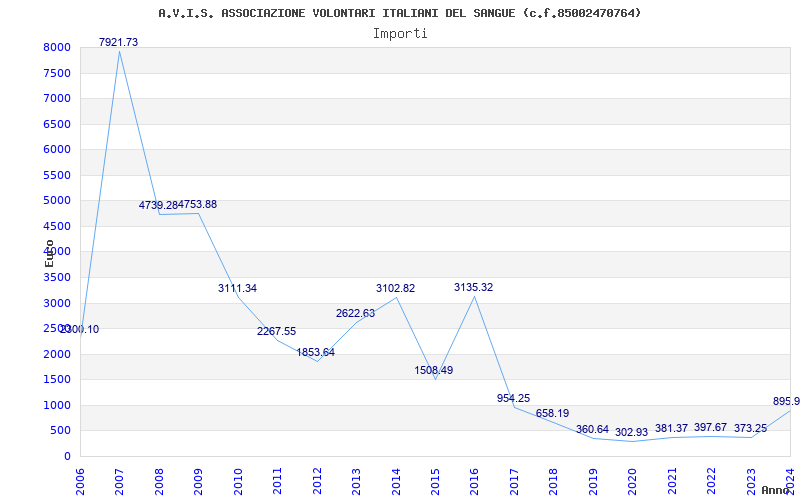Click the 658.19 data label

(x=553, y=413)
